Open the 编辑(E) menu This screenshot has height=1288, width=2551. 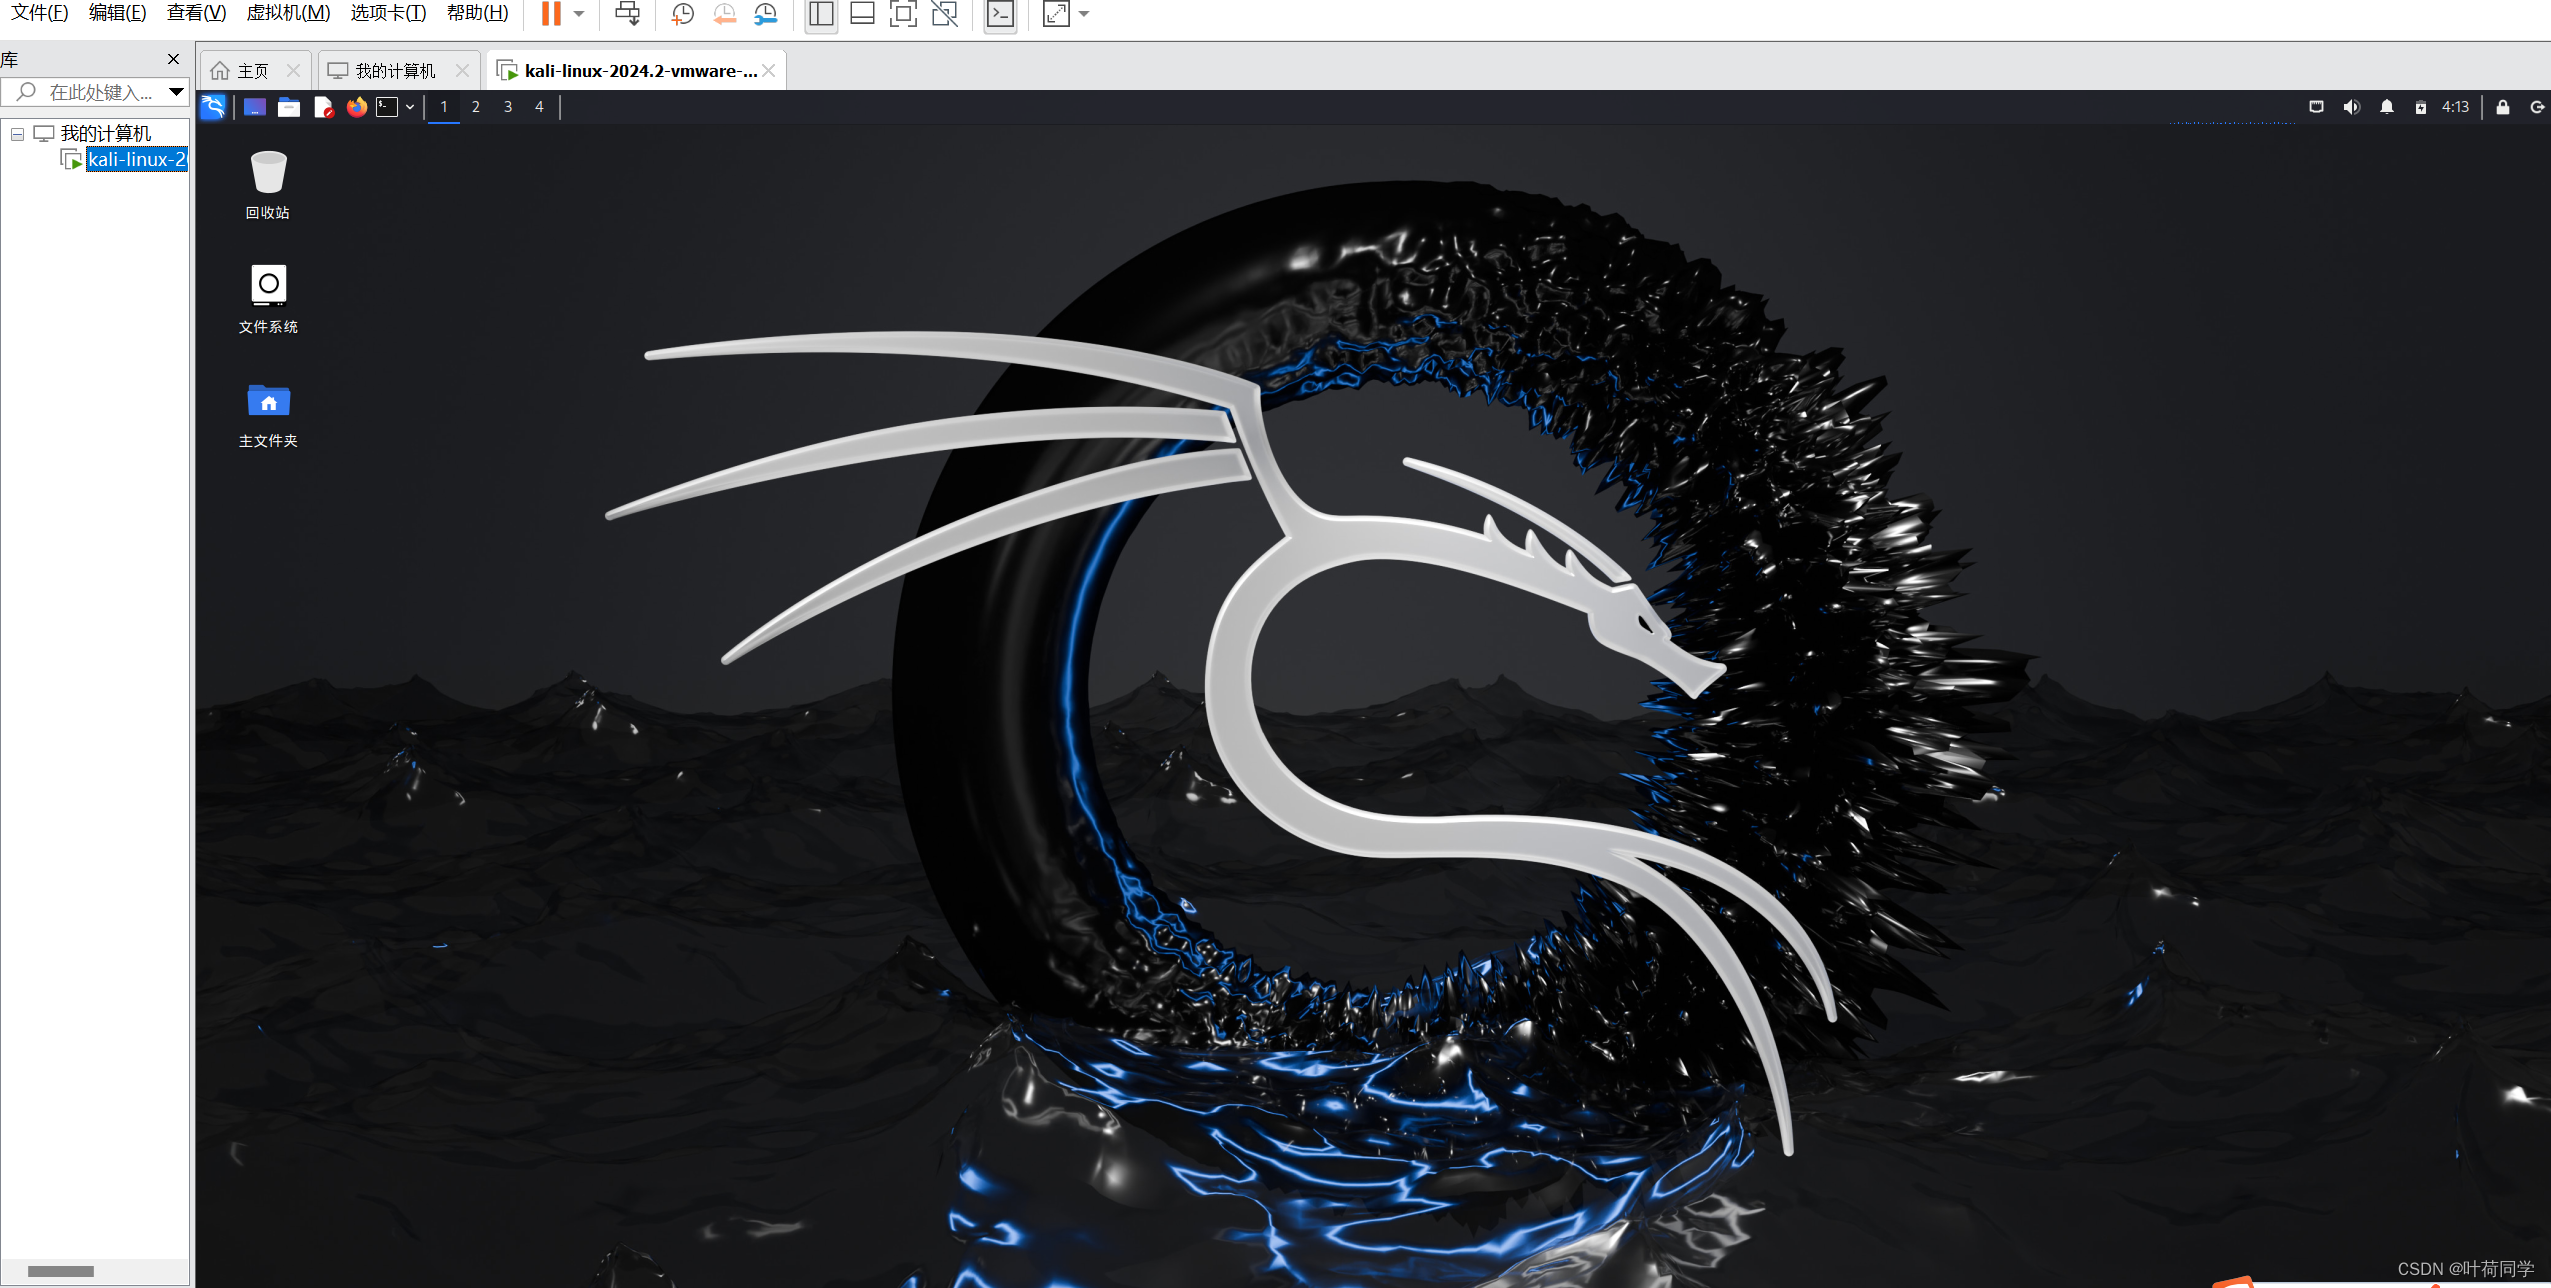[x=118, y=13]
